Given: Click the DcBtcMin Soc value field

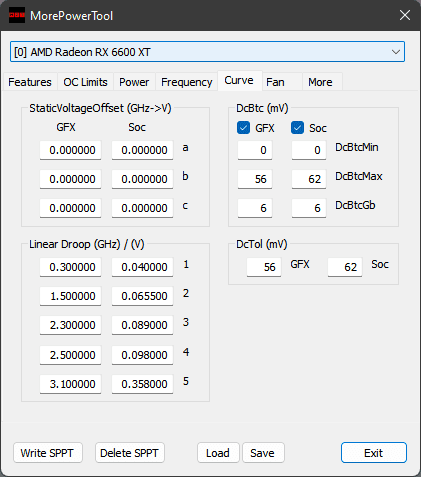Looking at the screenshot, I should 309,150.
